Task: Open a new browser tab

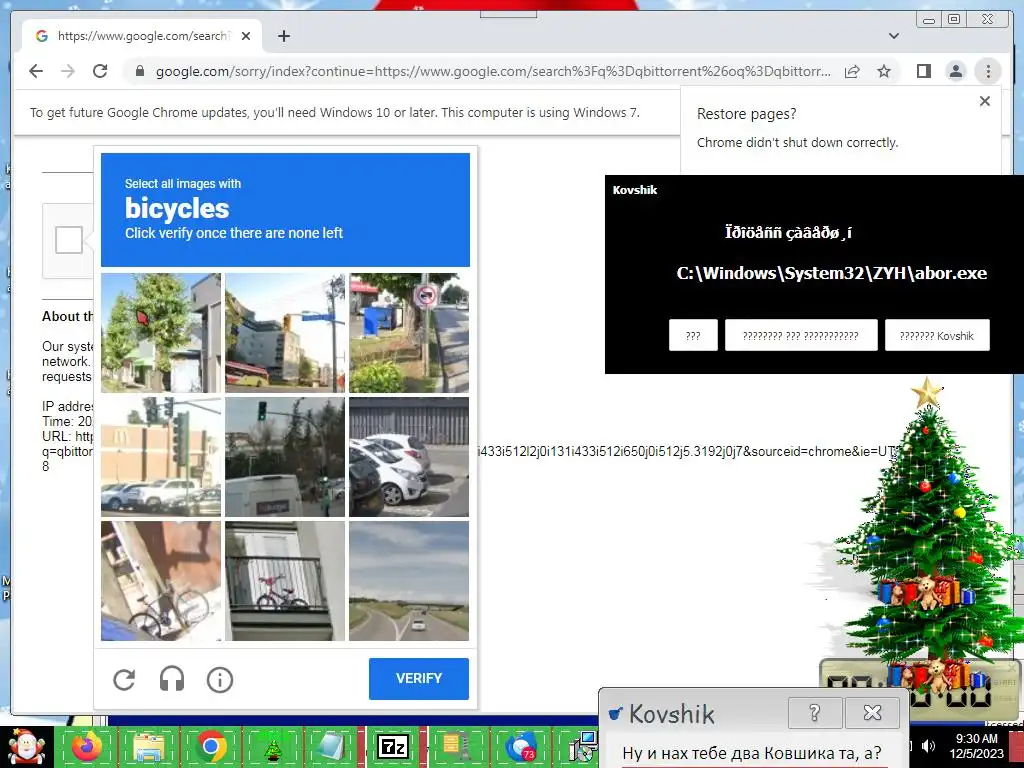Action: click(x=283, y=36)
